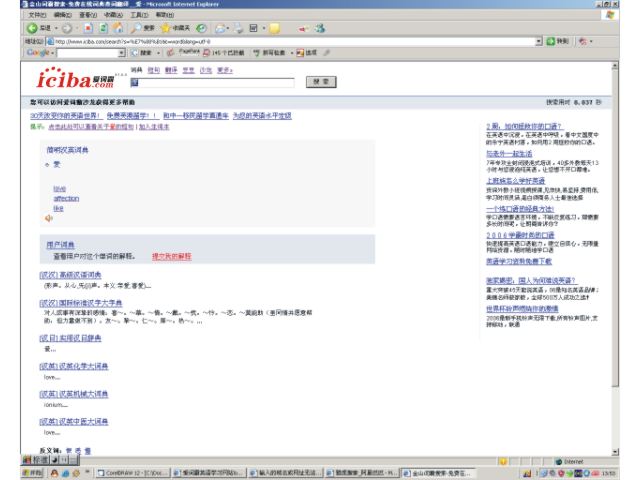Click into the iciba search input field

click(212, 82)
